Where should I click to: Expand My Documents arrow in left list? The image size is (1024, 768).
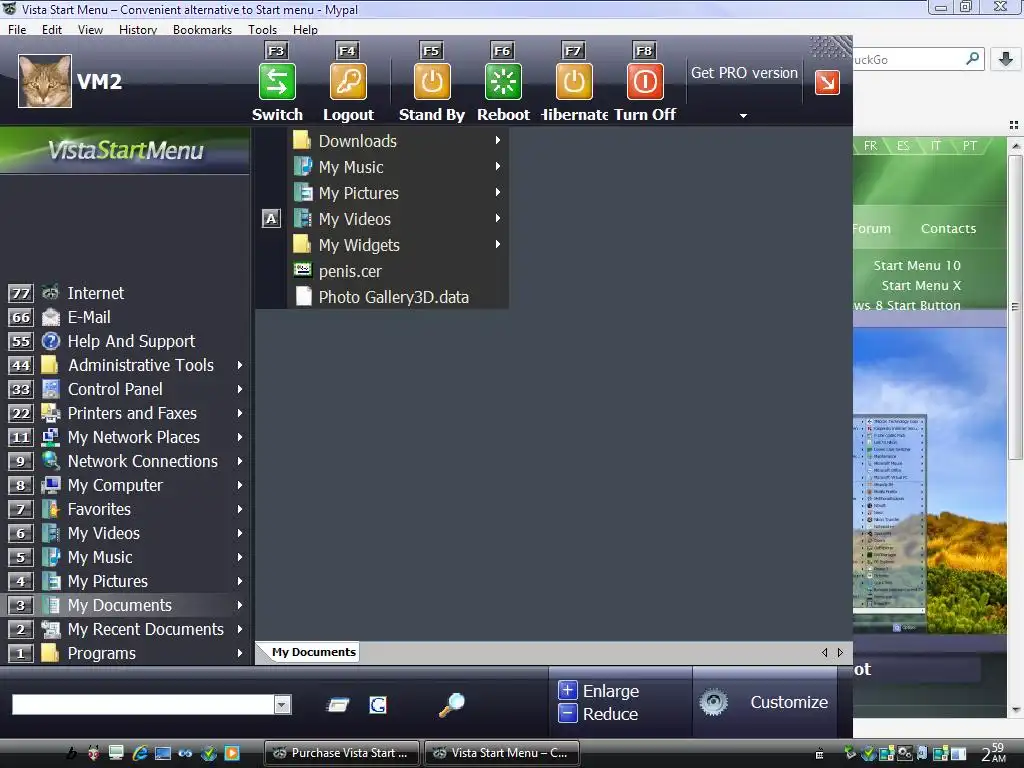tap(240, 605)
